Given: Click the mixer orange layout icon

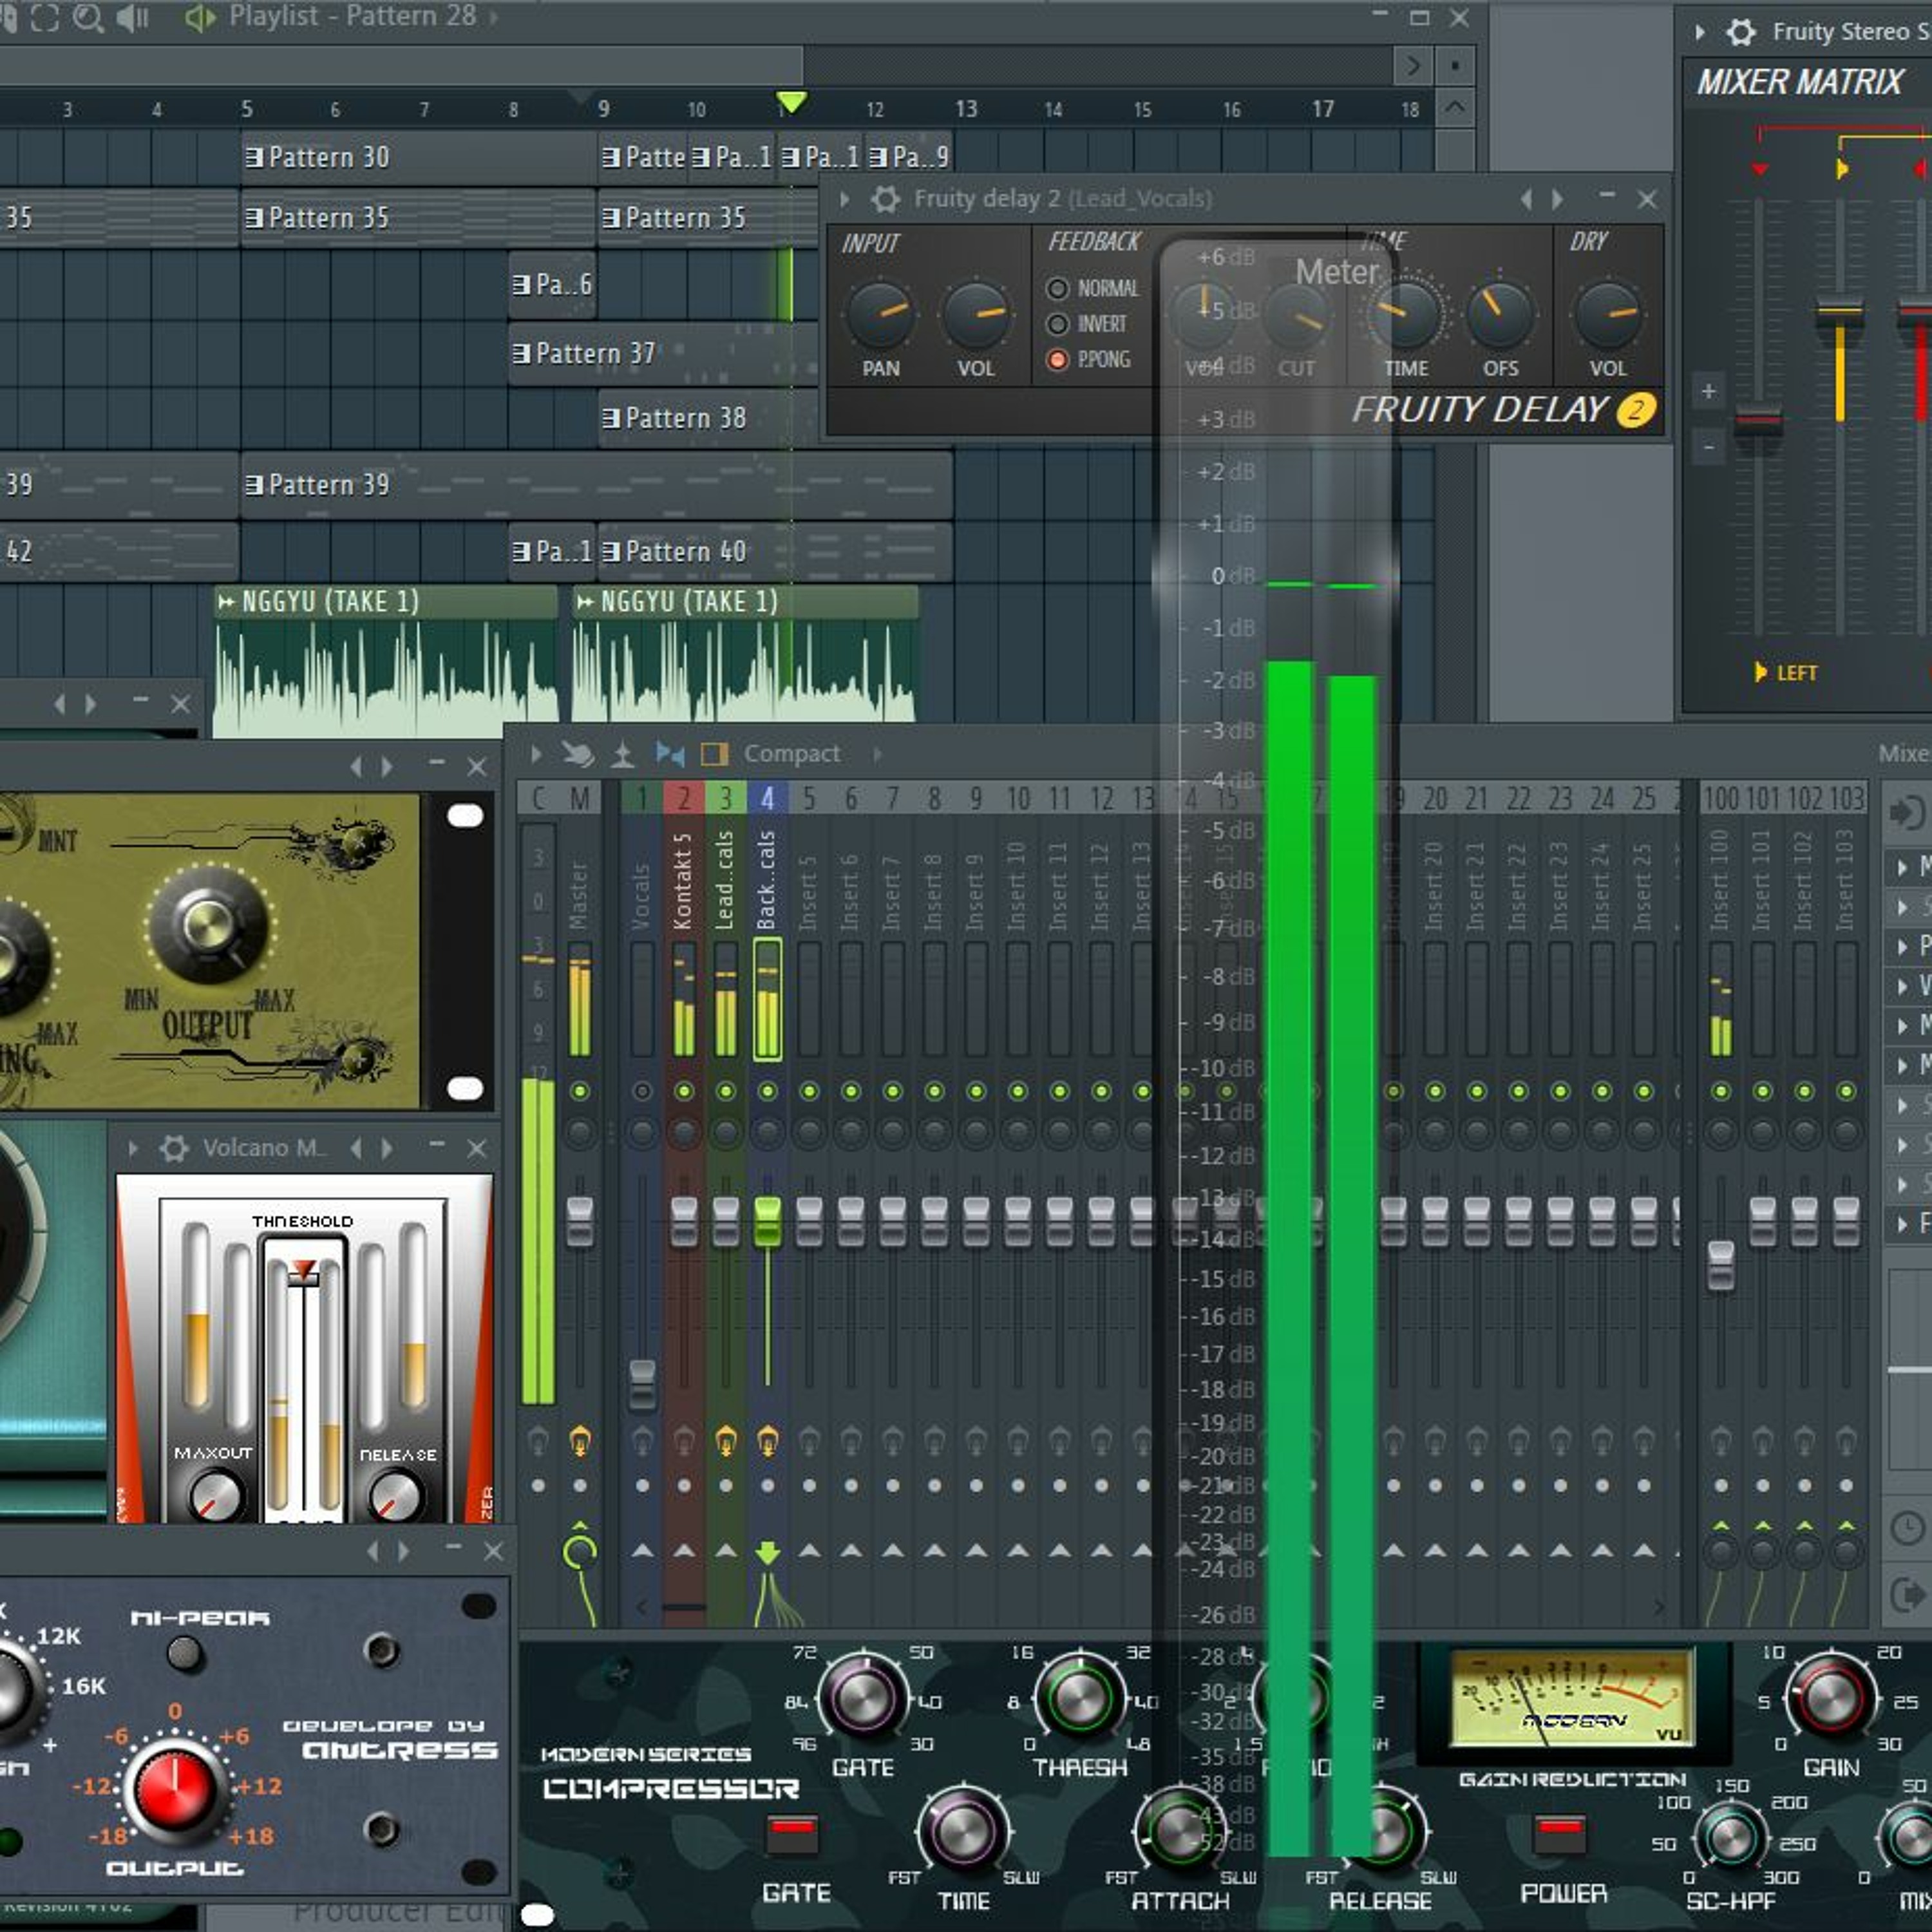Looking at the screenshot, I should click(714, 754).
